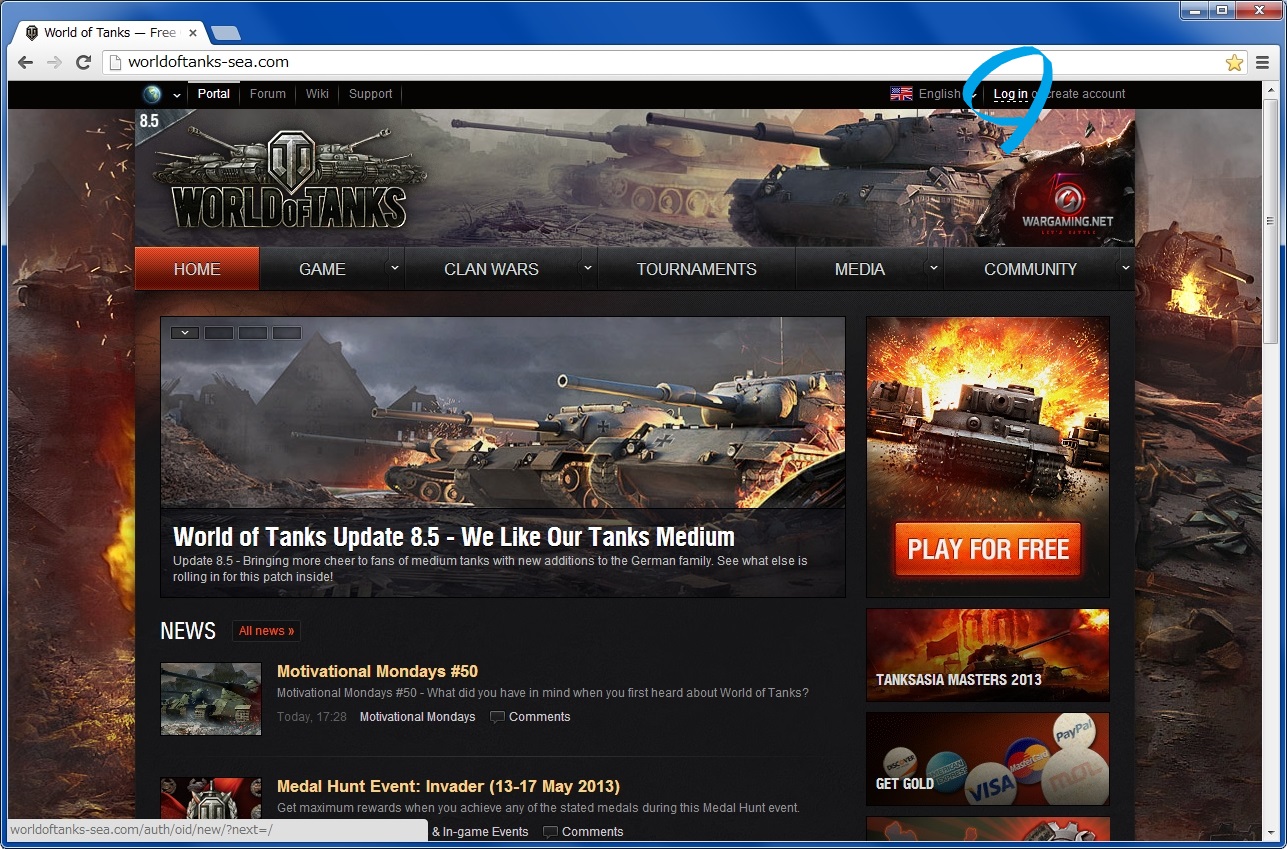Visit the Forum link
Viewport: 1287px width, 849px height.
coord(268,94)
